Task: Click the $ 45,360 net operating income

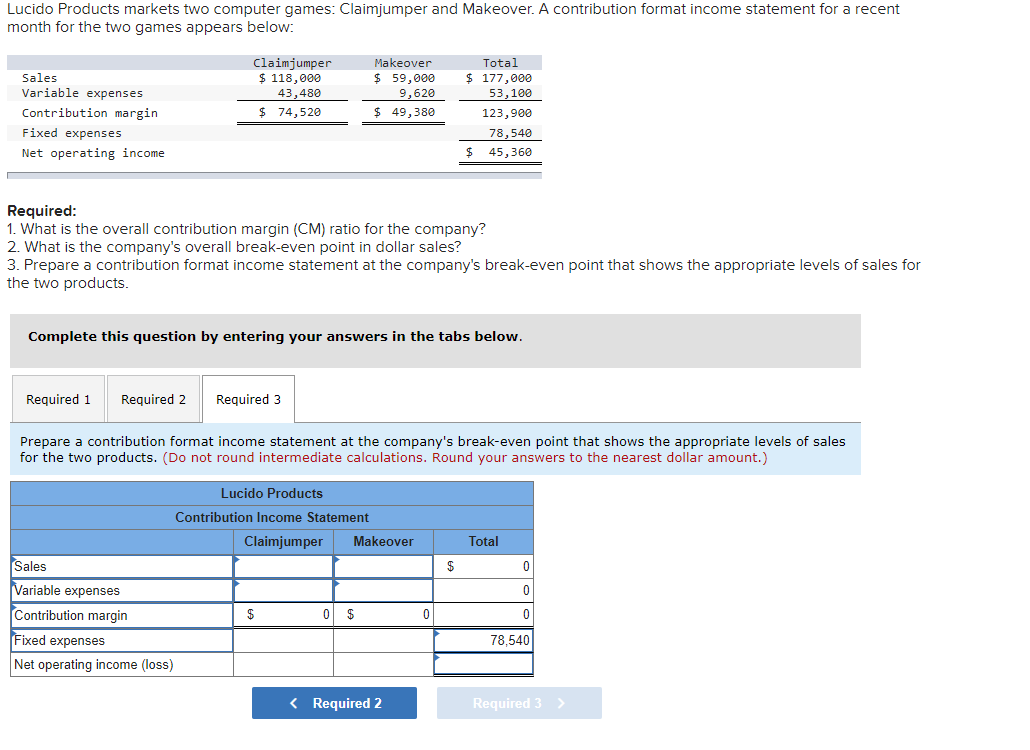Action: pyautogui.click(x=499, y=152)
